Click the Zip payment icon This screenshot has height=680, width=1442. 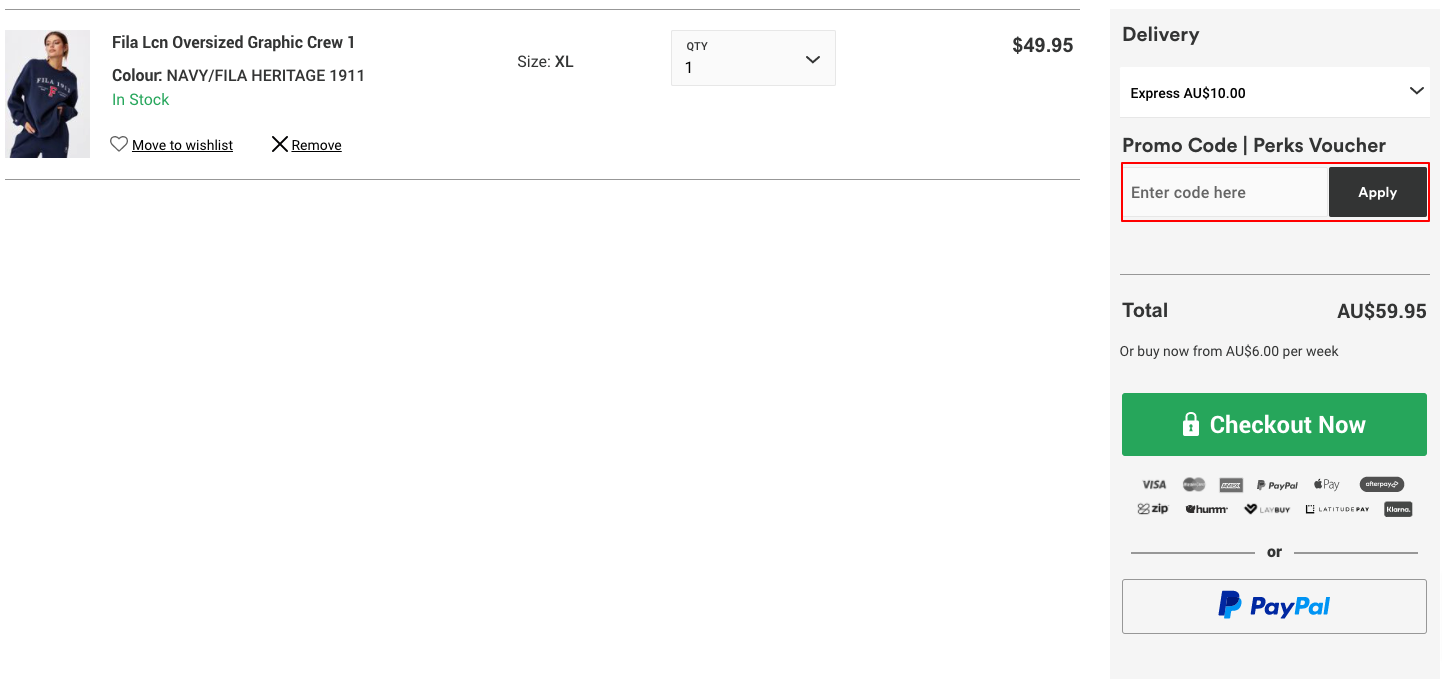(1153, 509)
